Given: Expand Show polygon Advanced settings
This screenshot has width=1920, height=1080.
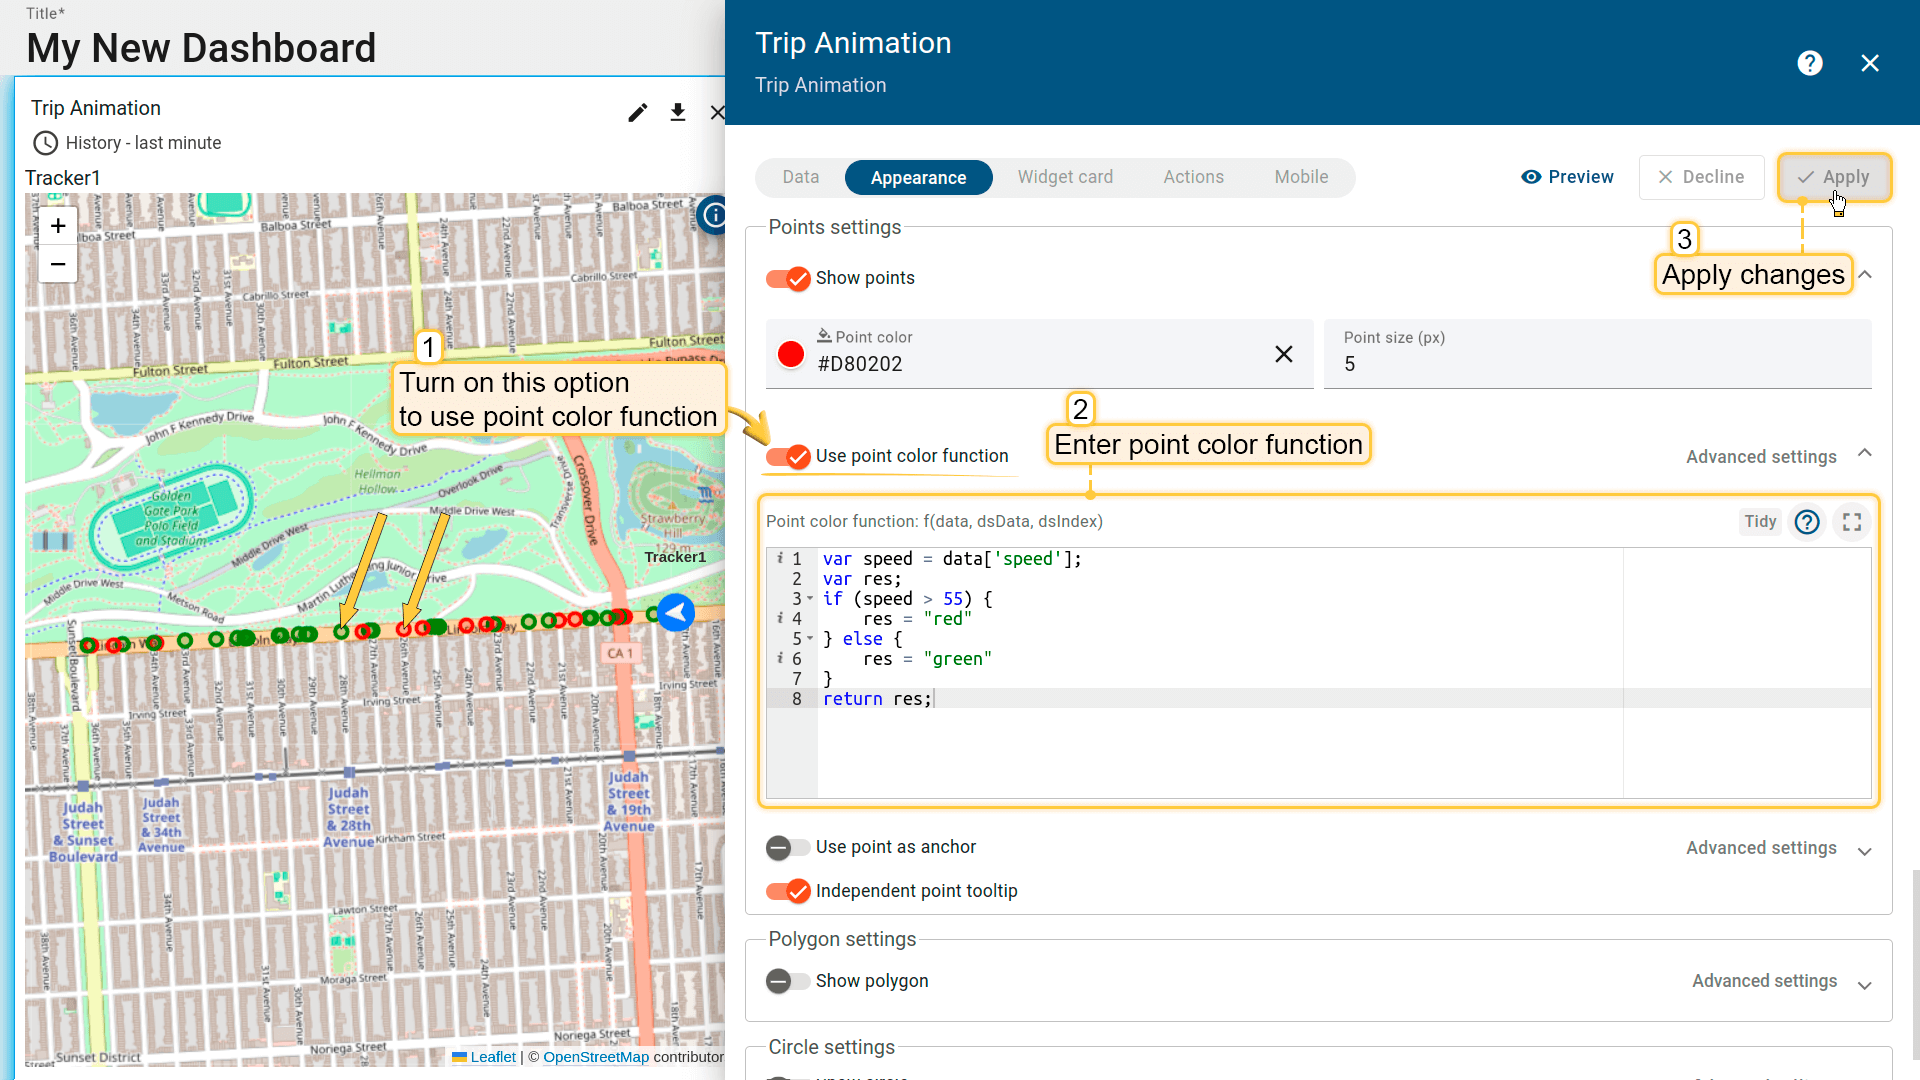Looking at the screenshot, I should pyautogui.click(x=1865, y=985).
